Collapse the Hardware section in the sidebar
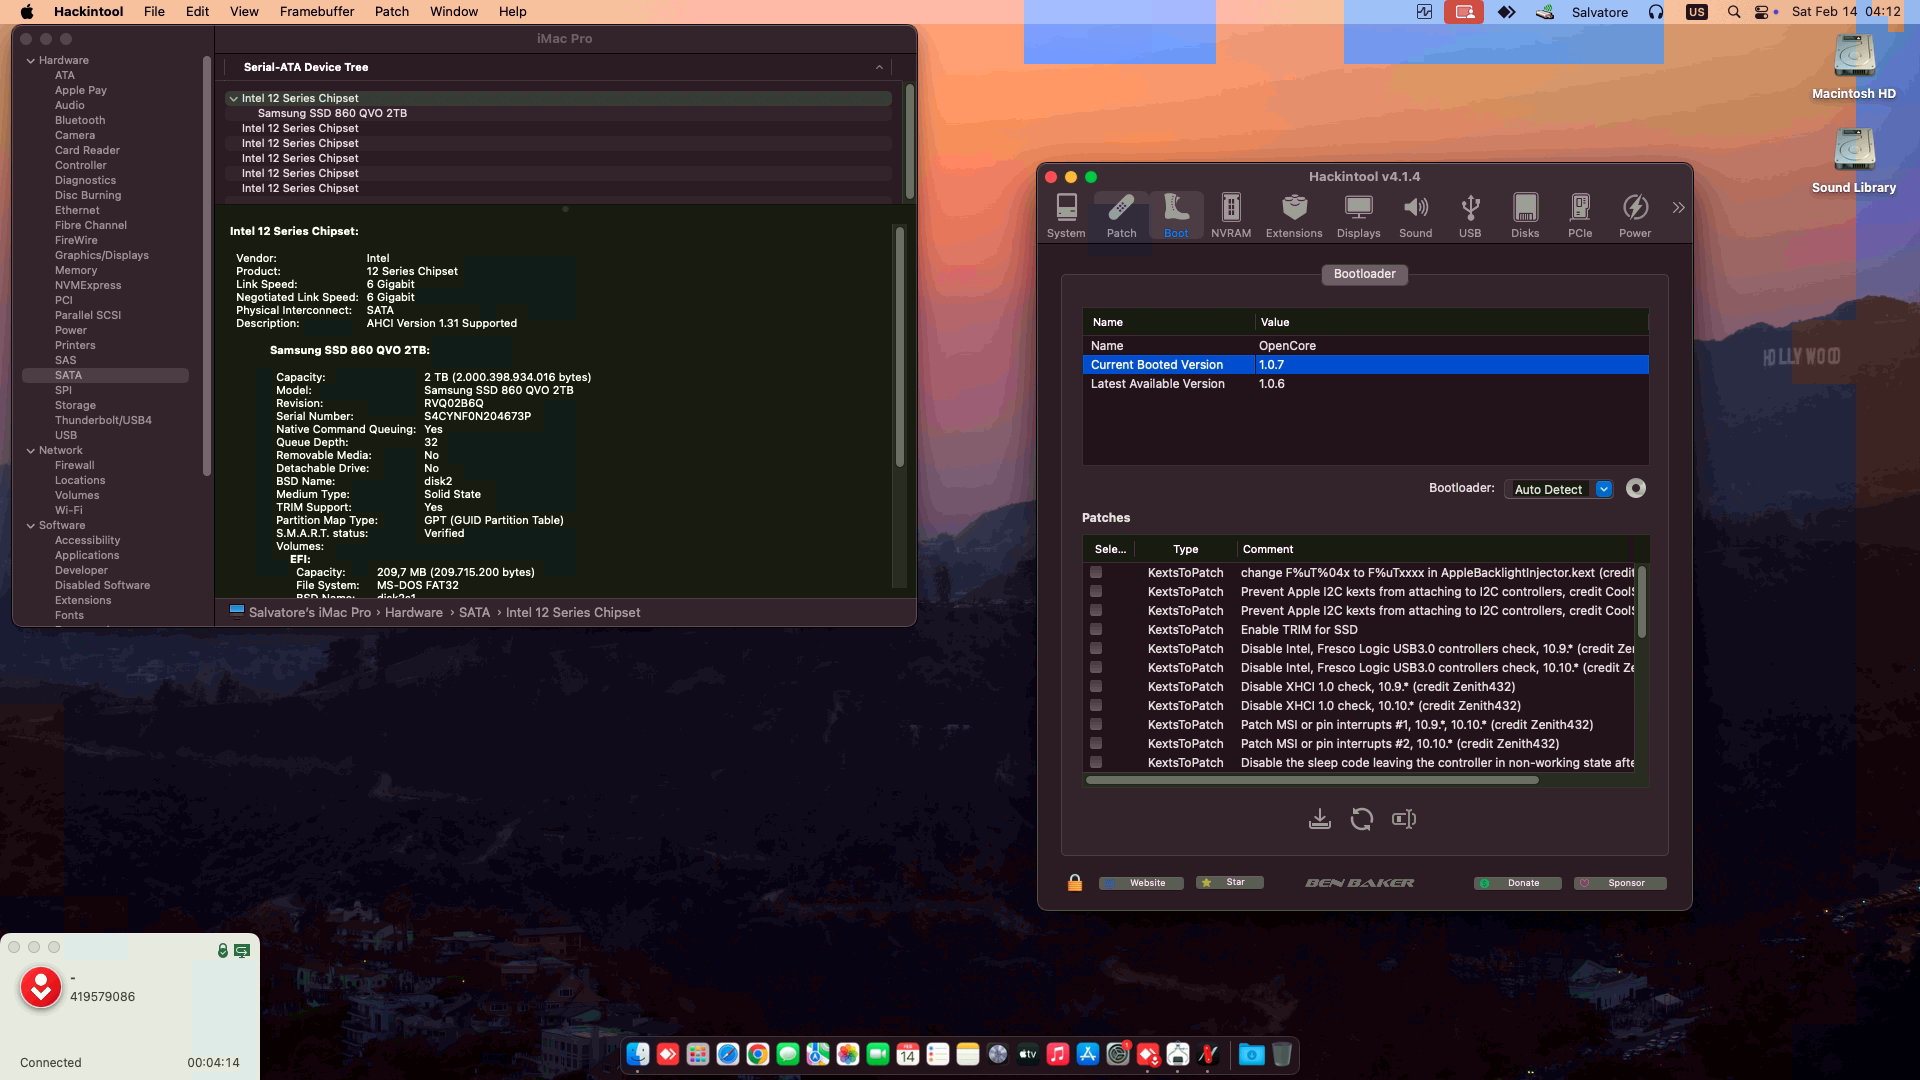The width and height of the screenshot is (1920, 1080). pyautogui.click(x=31, y=61)
